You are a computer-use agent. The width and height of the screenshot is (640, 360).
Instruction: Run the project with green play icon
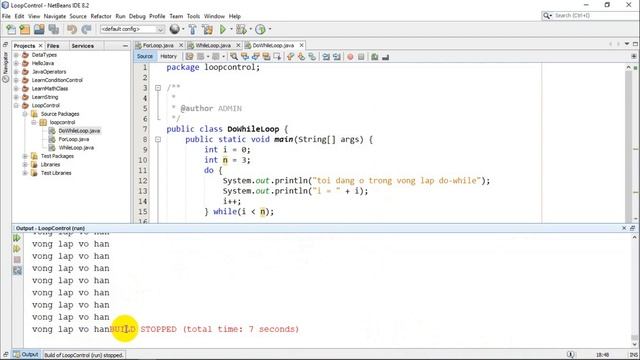(223, 29)
